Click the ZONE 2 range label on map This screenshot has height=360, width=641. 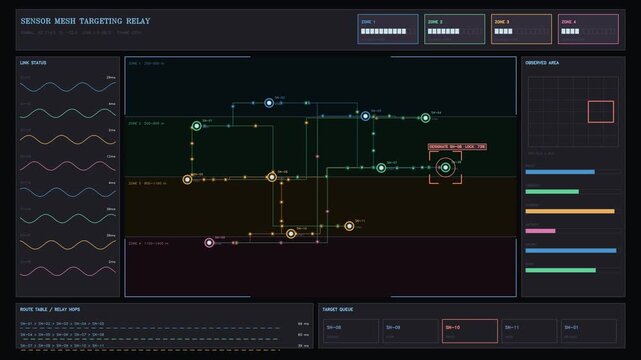[146, 123]
